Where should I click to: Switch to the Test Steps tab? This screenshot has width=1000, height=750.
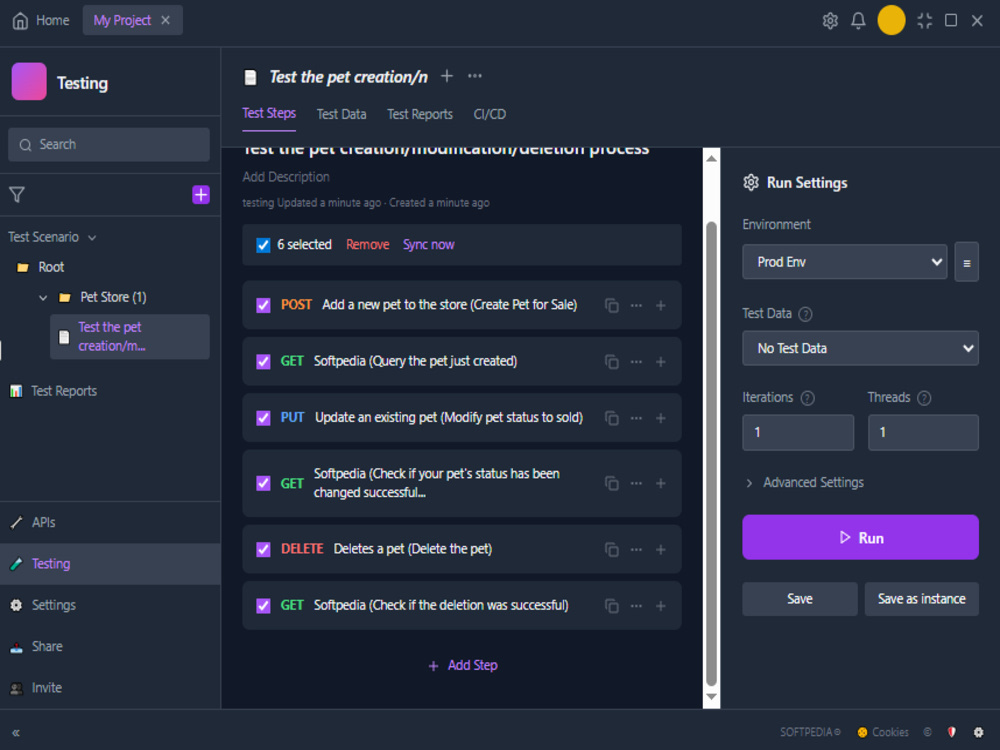(269, 114)
